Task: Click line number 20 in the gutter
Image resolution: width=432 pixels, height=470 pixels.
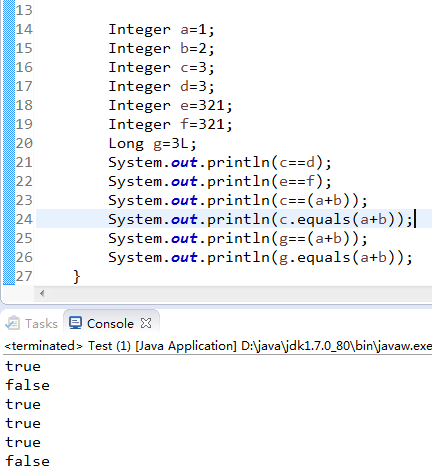Action: 24,143
